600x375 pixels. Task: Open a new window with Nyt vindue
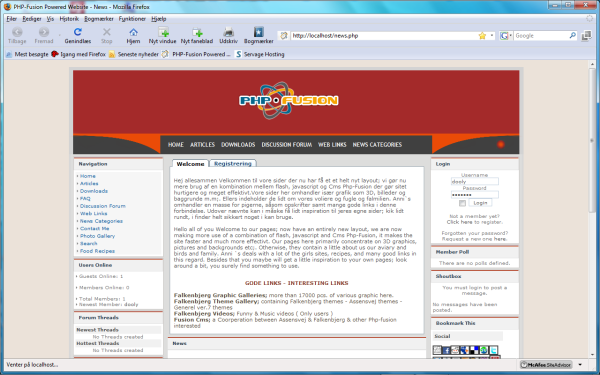coord(163,32)
